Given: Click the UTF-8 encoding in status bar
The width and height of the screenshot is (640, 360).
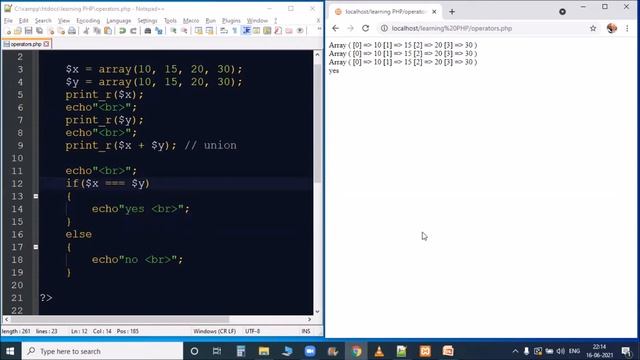Looking at the screenshot, I should point(253,331).
